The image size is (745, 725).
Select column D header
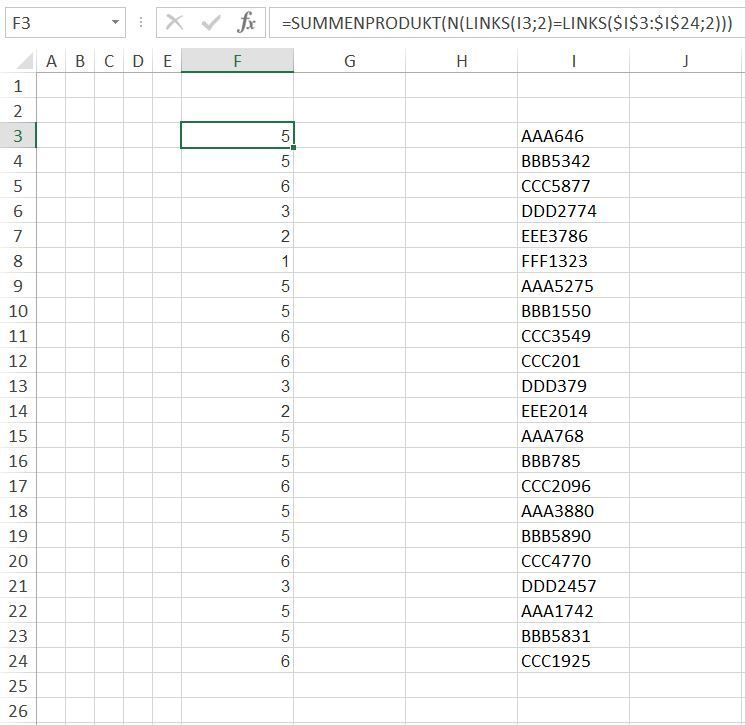(138, 61)
